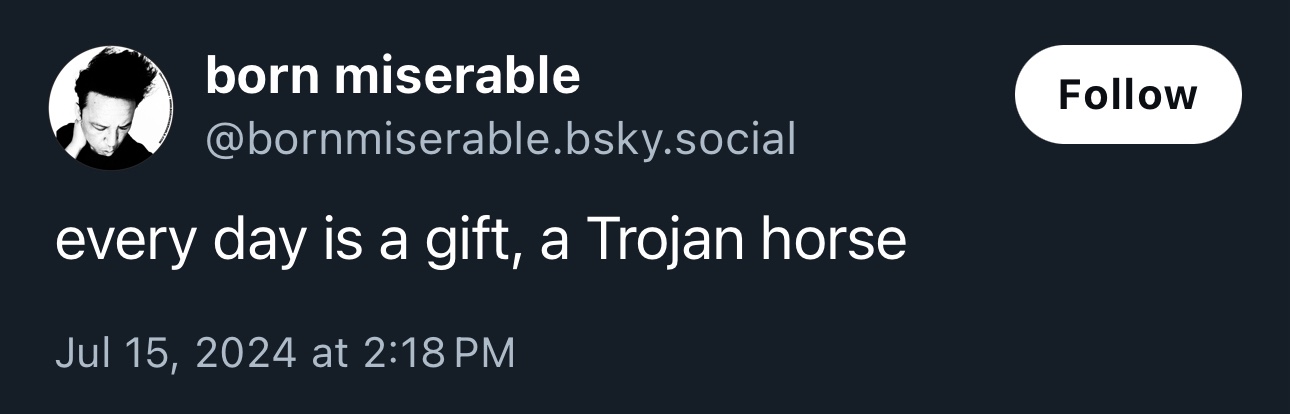Click "bsky.social" in the user handle
Image resolution: width=1290 pixels, height=414 pixels.
pyautogui.click(x=677, y=140)
